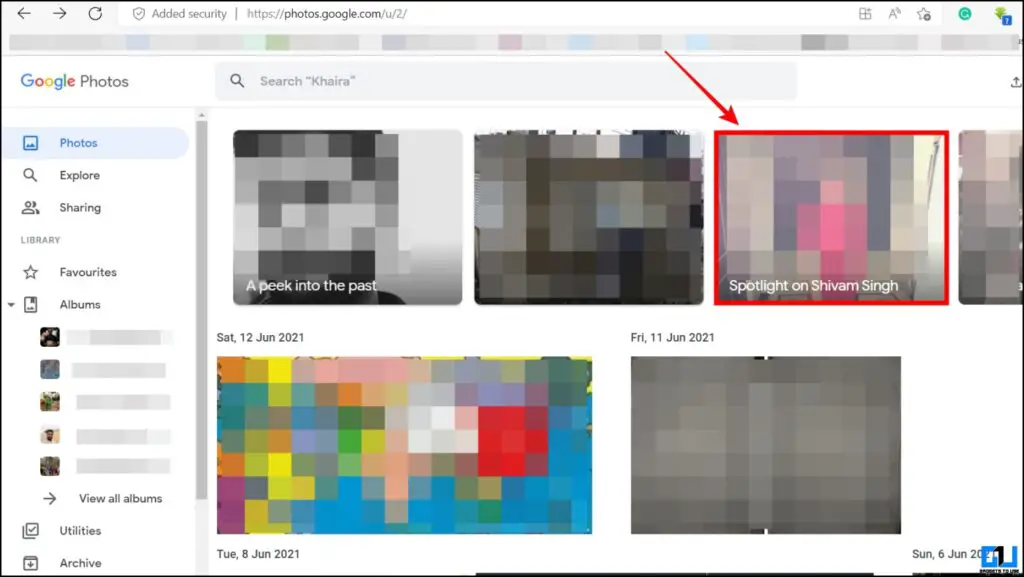Click the sidebar vertical scrollbar thumb
This screenshot has height=577, width=1024.
pos(201,310)
